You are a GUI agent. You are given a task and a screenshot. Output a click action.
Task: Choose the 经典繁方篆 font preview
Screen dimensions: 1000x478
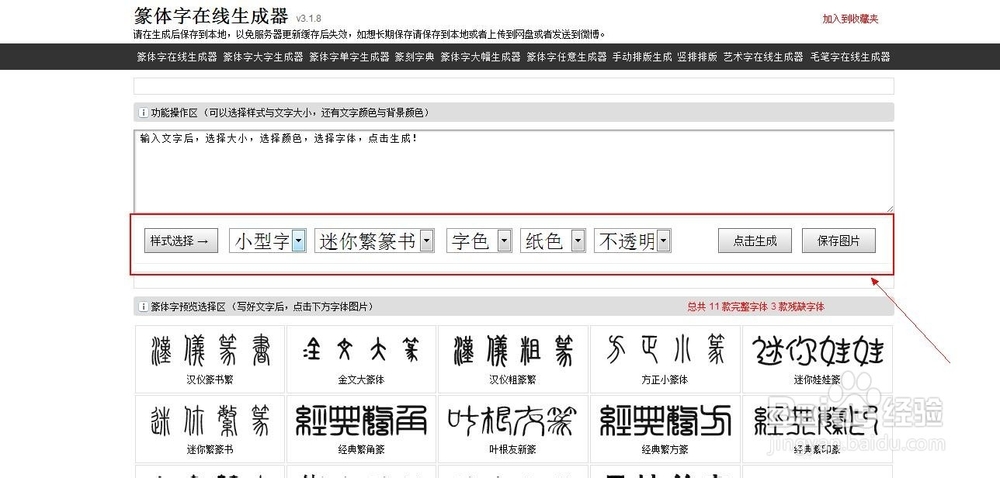[665, 428]
